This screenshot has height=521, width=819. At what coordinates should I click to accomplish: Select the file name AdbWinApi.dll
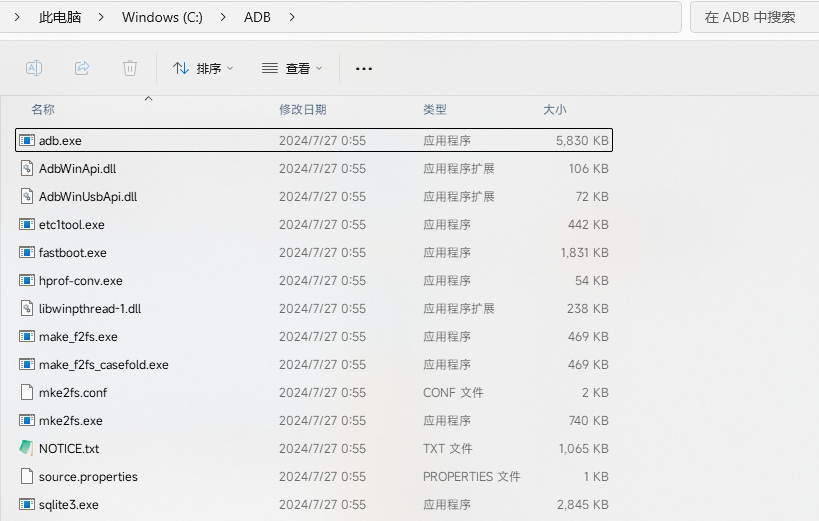[x=77, y=169]
